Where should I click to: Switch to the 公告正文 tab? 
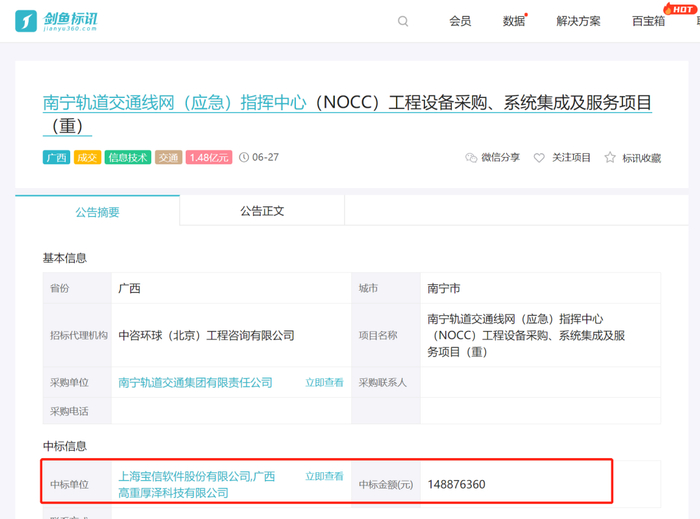[x=262, y=211]
